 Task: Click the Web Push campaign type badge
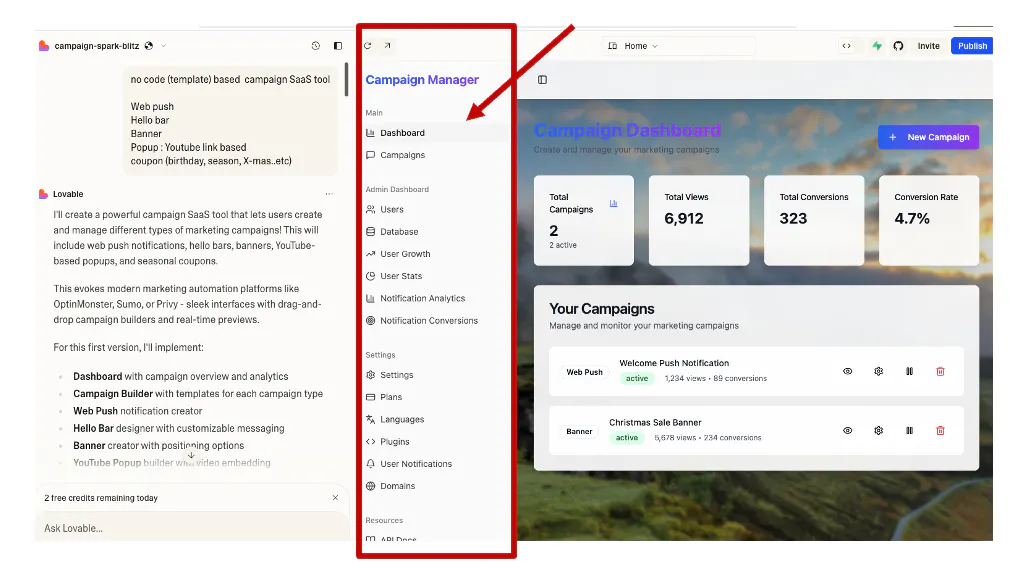tap(584, 372)
